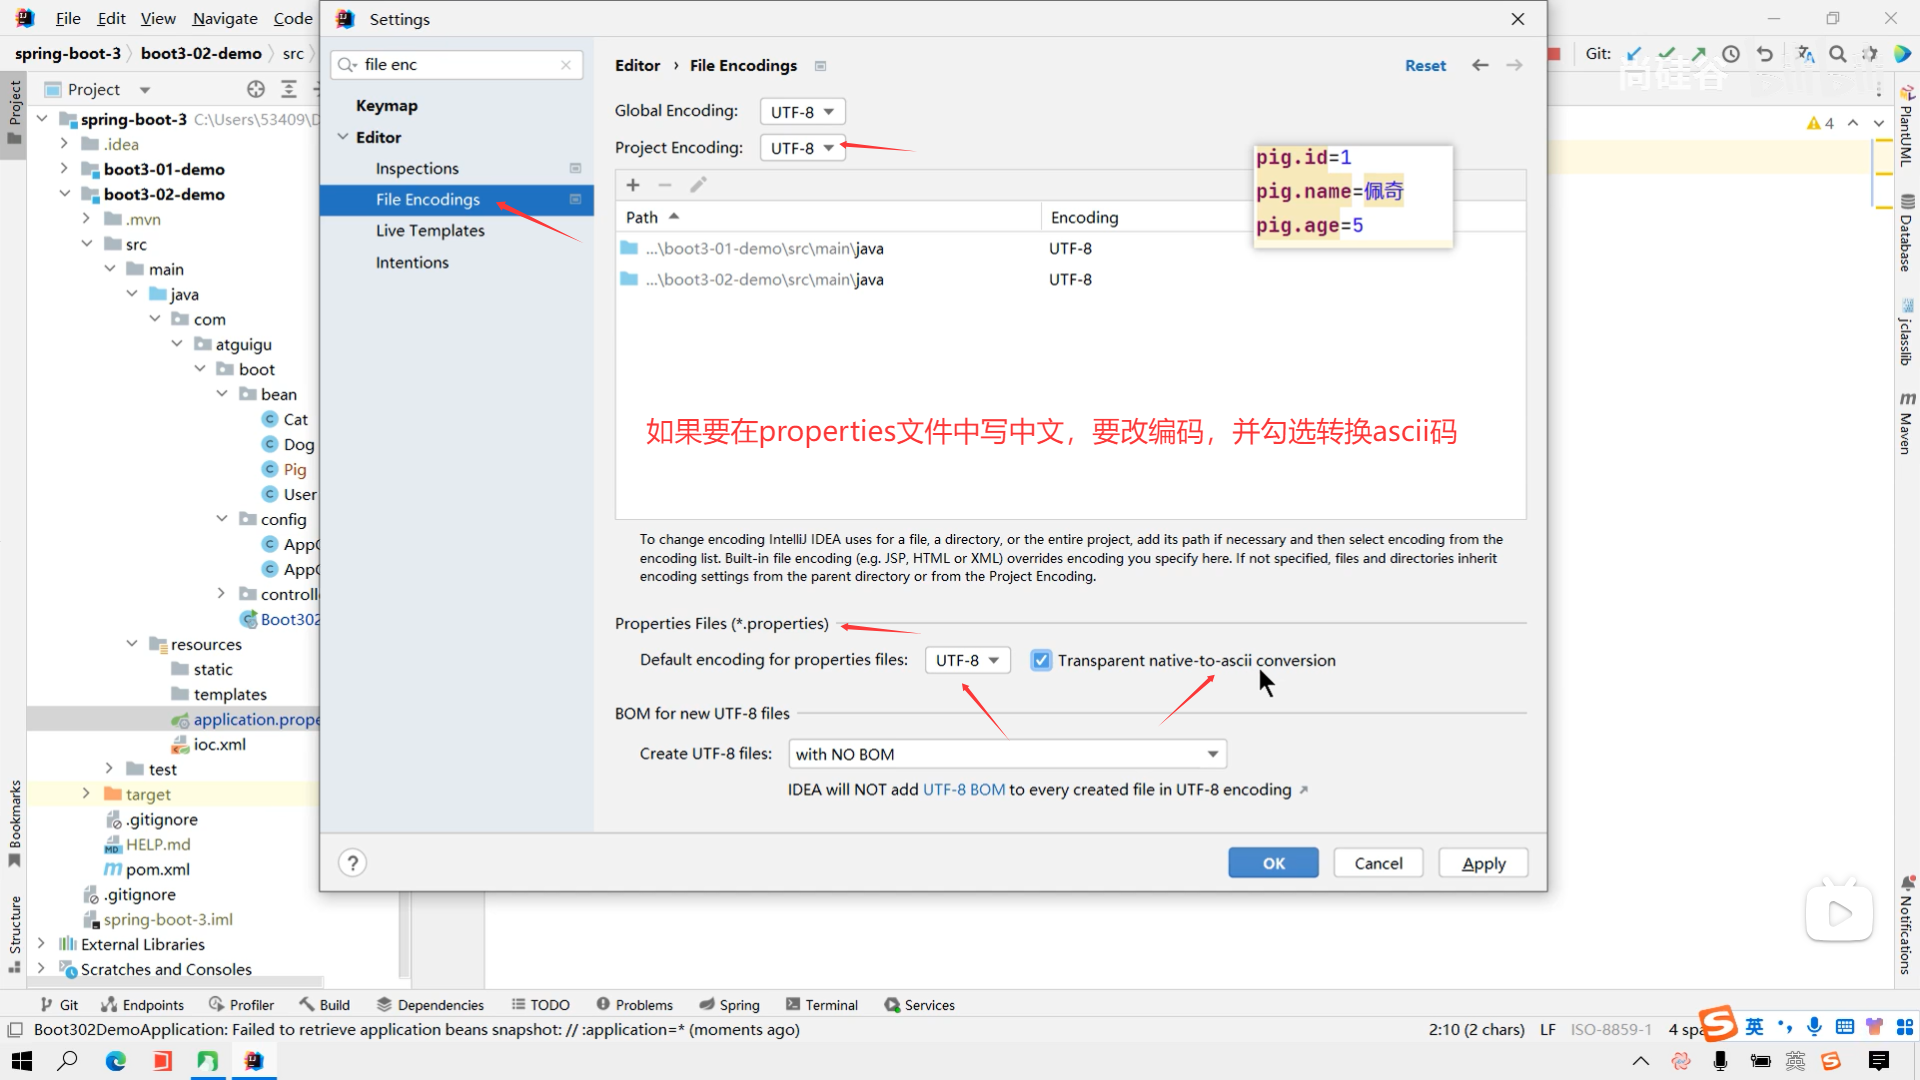Open properties files default encoding dropdown
This screenshot has height=1080, width=1920.
coord(967,661)
